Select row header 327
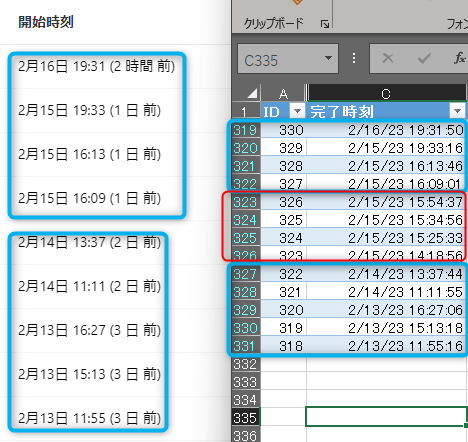 pyautogui.click(x=246, y=274)
